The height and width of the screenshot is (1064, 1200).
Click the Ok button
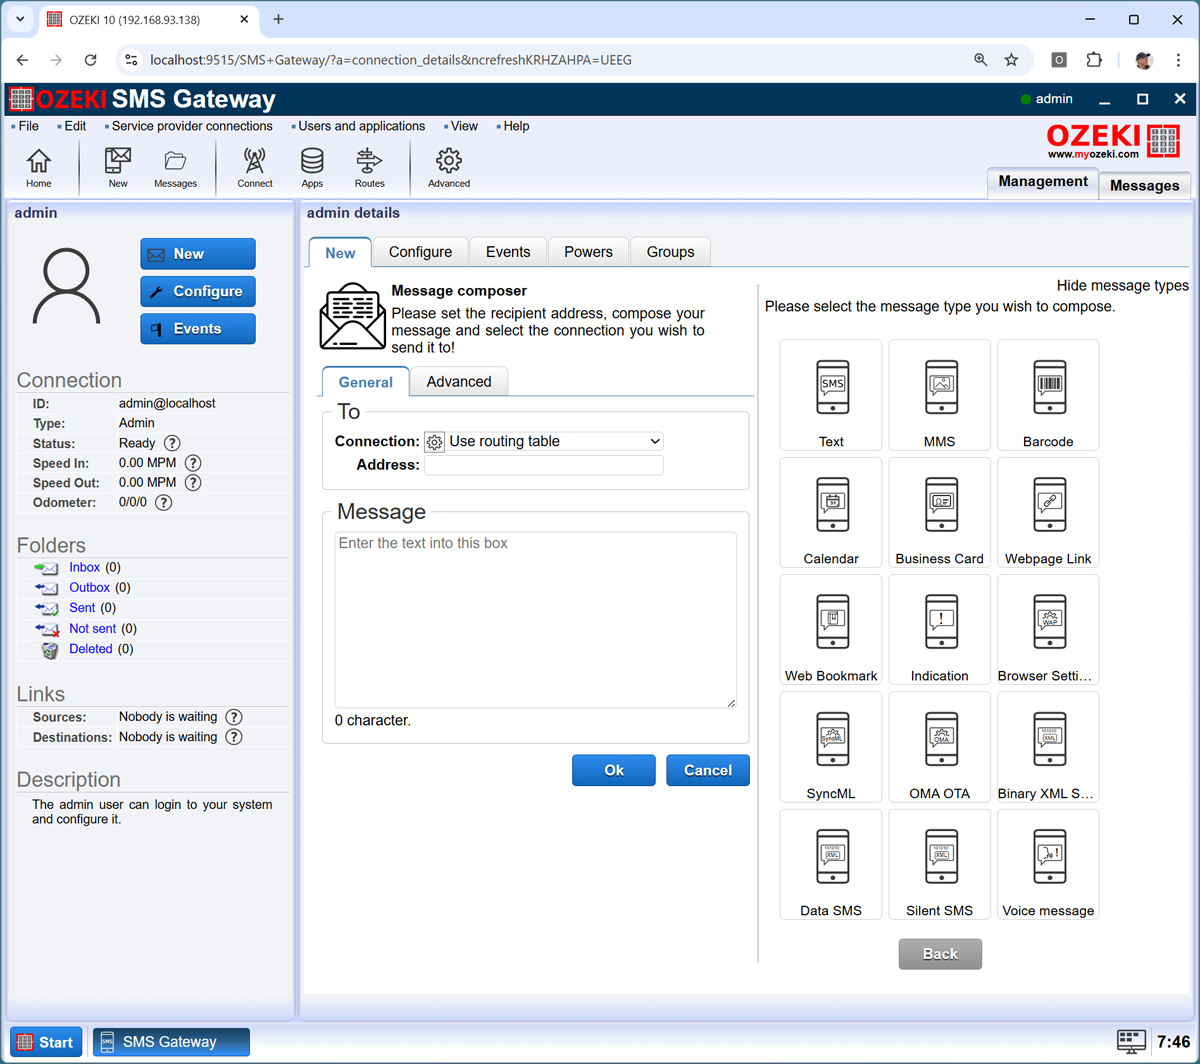click(614, 770)
